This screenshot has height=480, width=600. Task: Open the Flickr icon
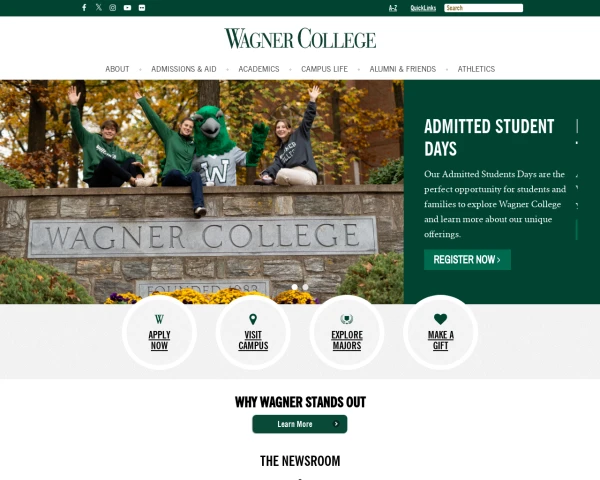pos(142,8)
